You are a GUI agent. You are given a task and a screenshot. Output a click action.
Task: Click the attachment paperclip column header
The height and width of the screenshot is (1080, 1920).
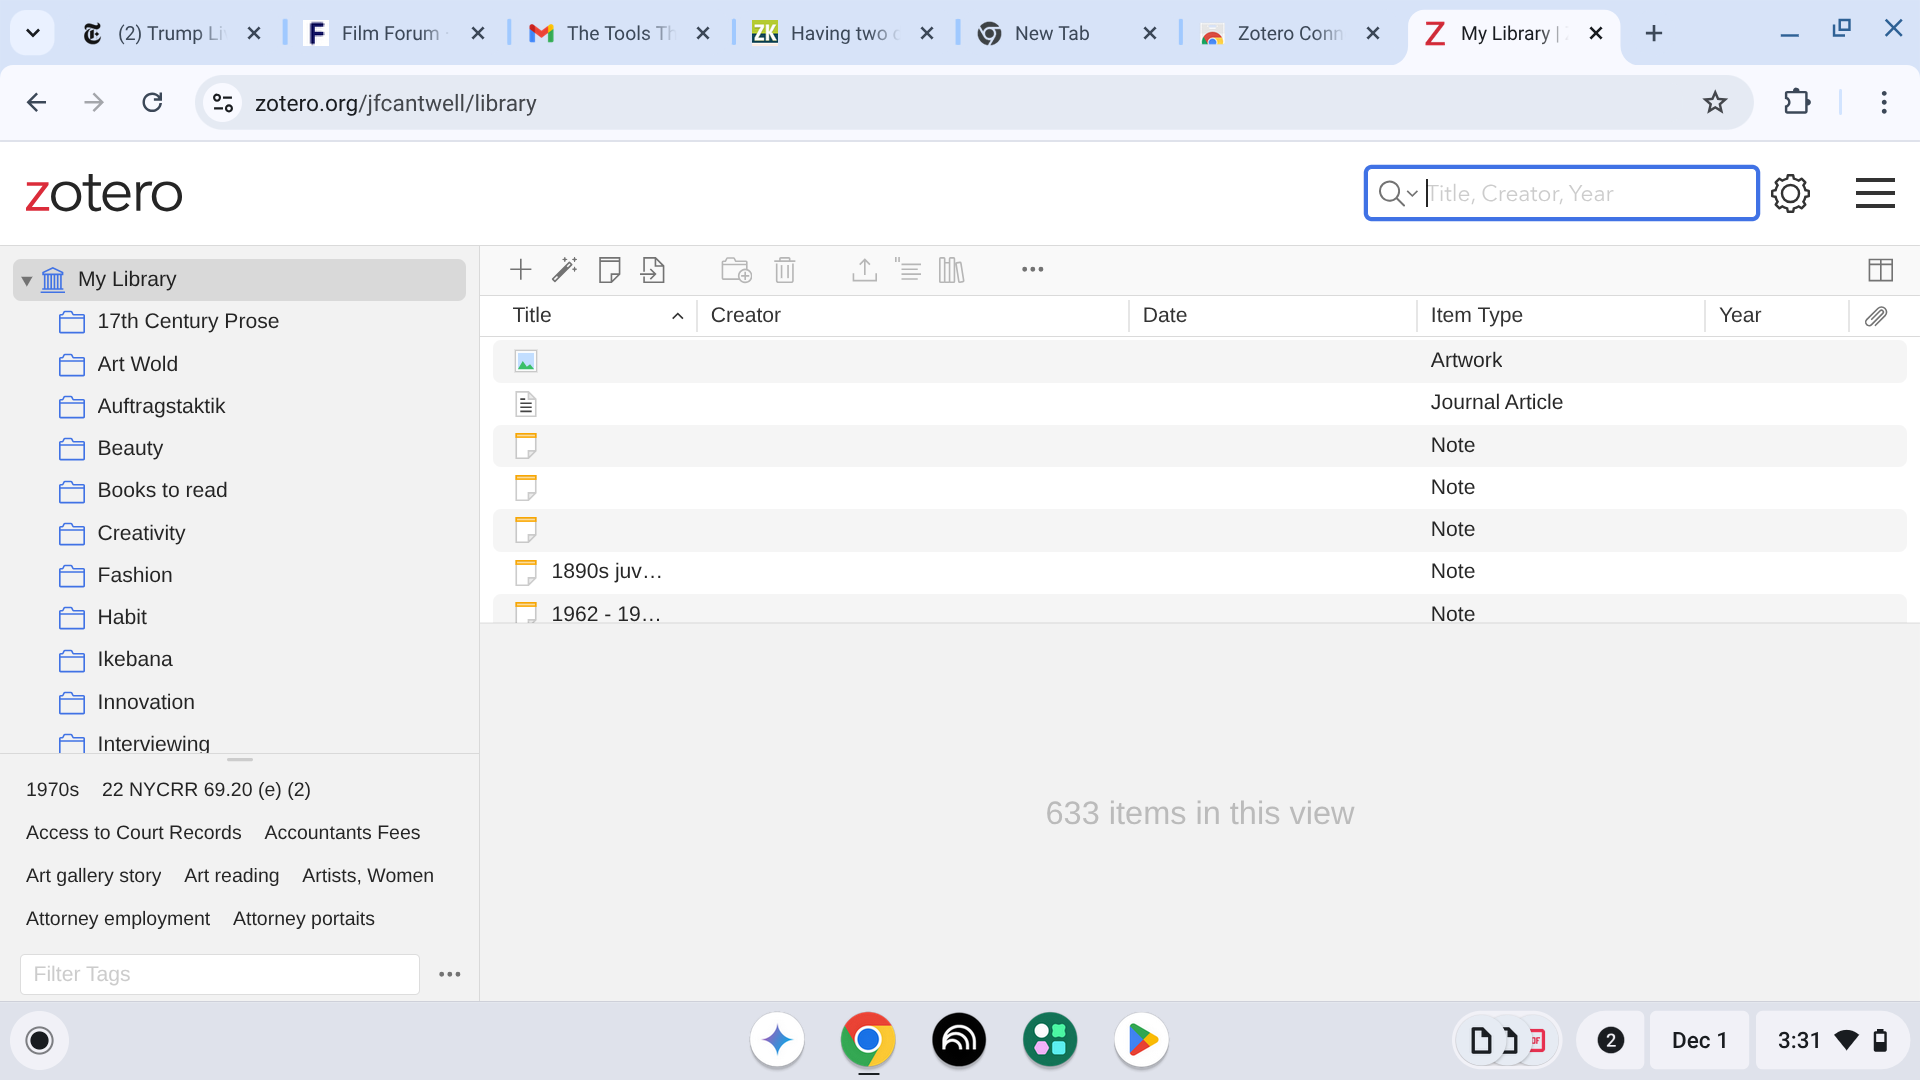[1876, 316]
